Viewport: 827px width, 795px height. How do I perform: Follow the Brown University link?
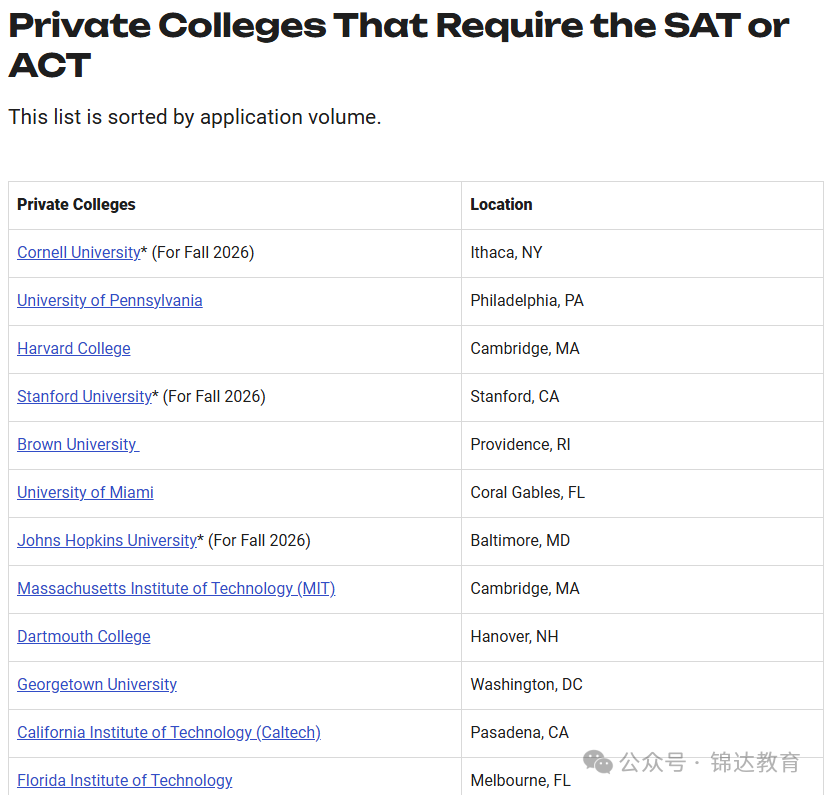(78, 445)
